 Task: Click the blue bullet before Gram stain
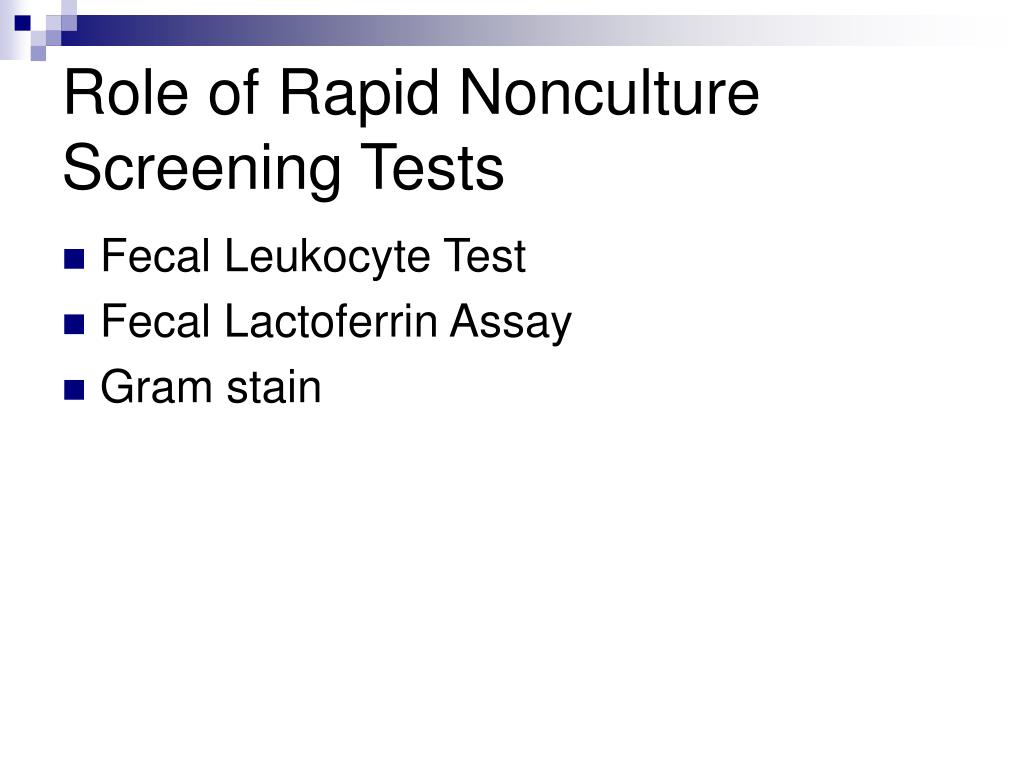74,390
